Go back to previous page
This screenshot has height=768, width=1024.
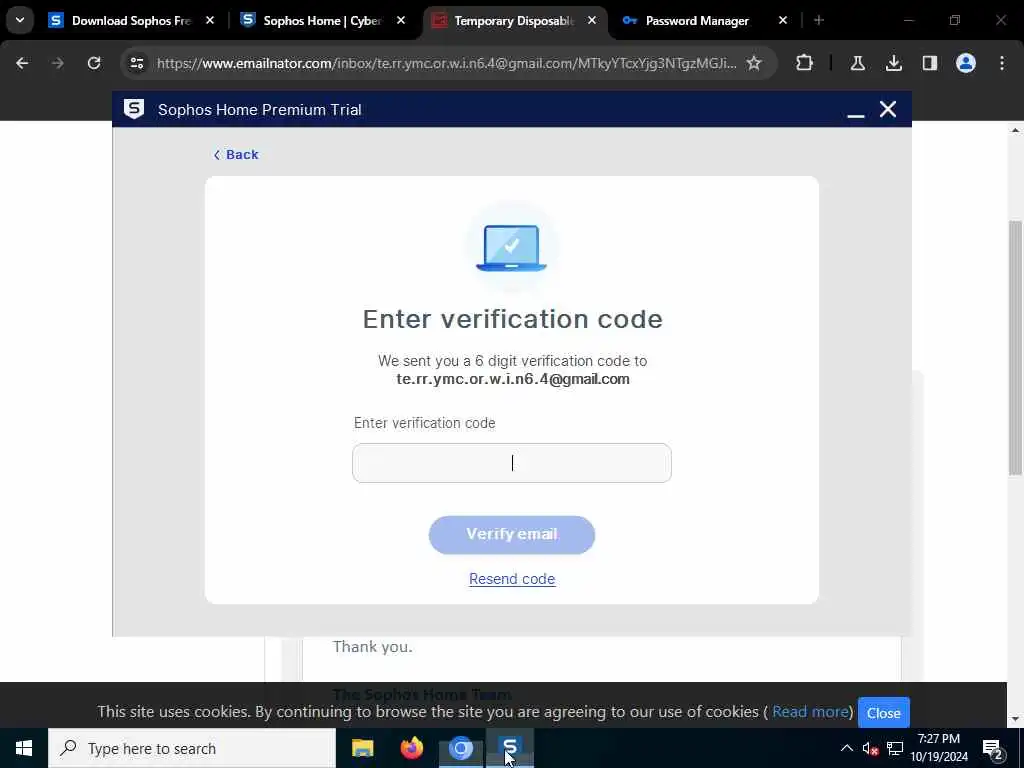click(22, 63)
